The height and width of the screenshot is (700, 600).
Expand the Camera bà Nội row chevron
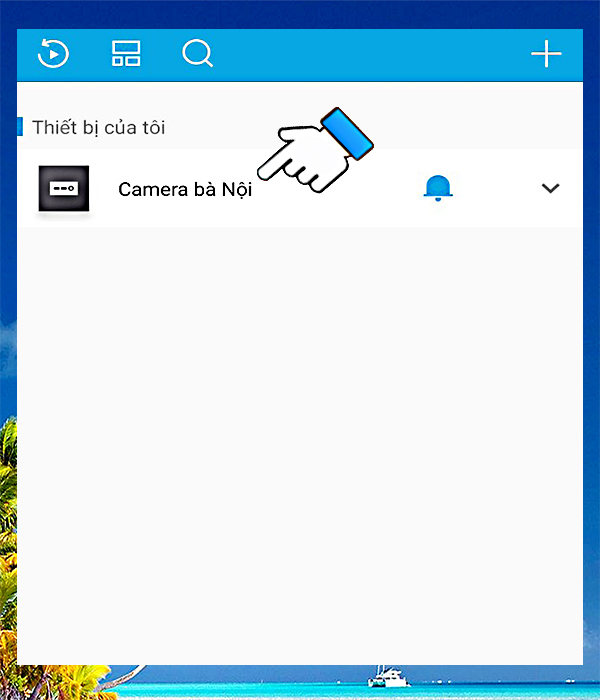[x=550, y=188]
